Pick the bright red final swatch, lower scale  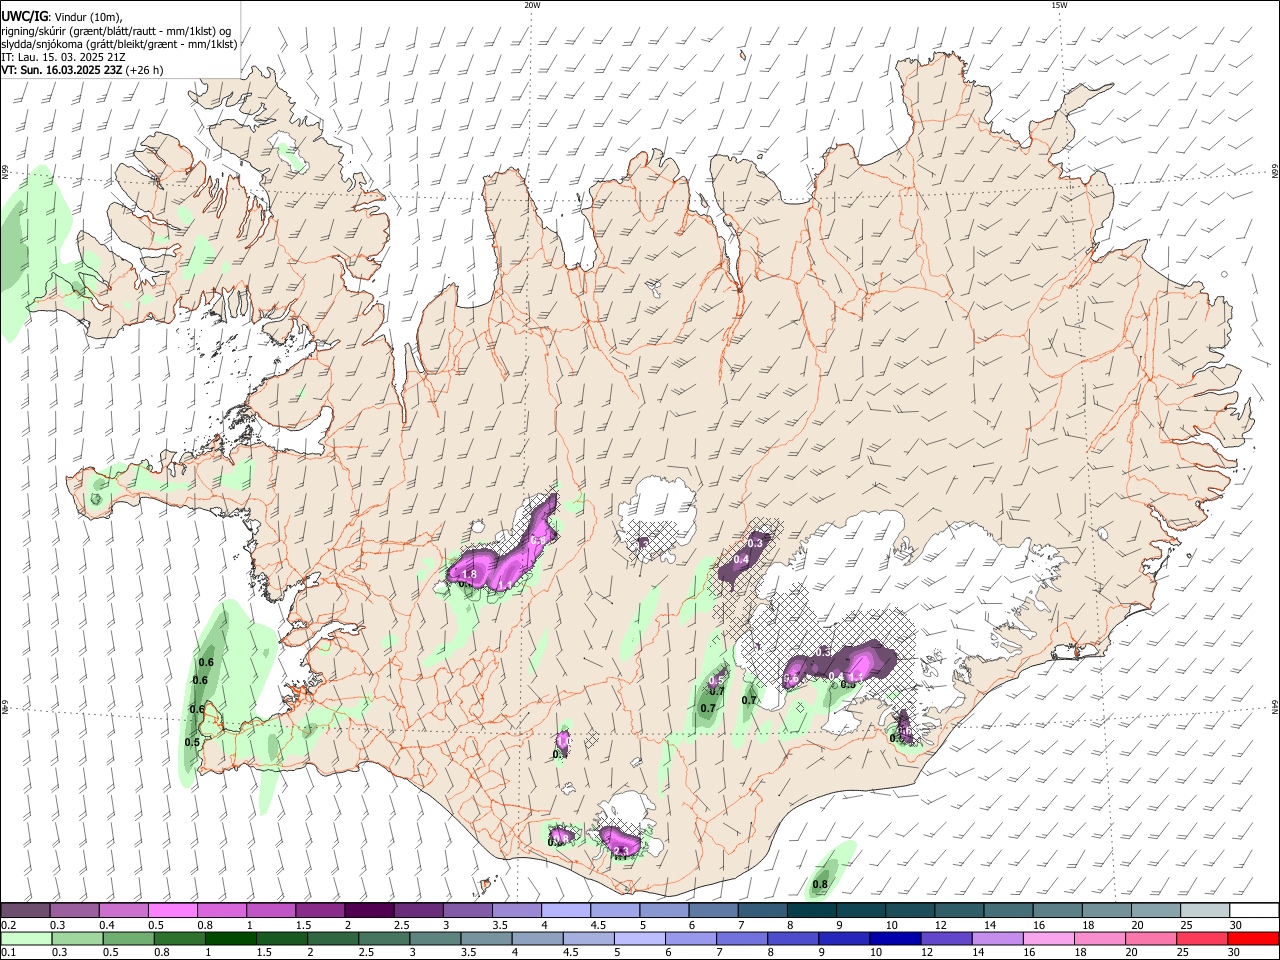pos(1253,938)
